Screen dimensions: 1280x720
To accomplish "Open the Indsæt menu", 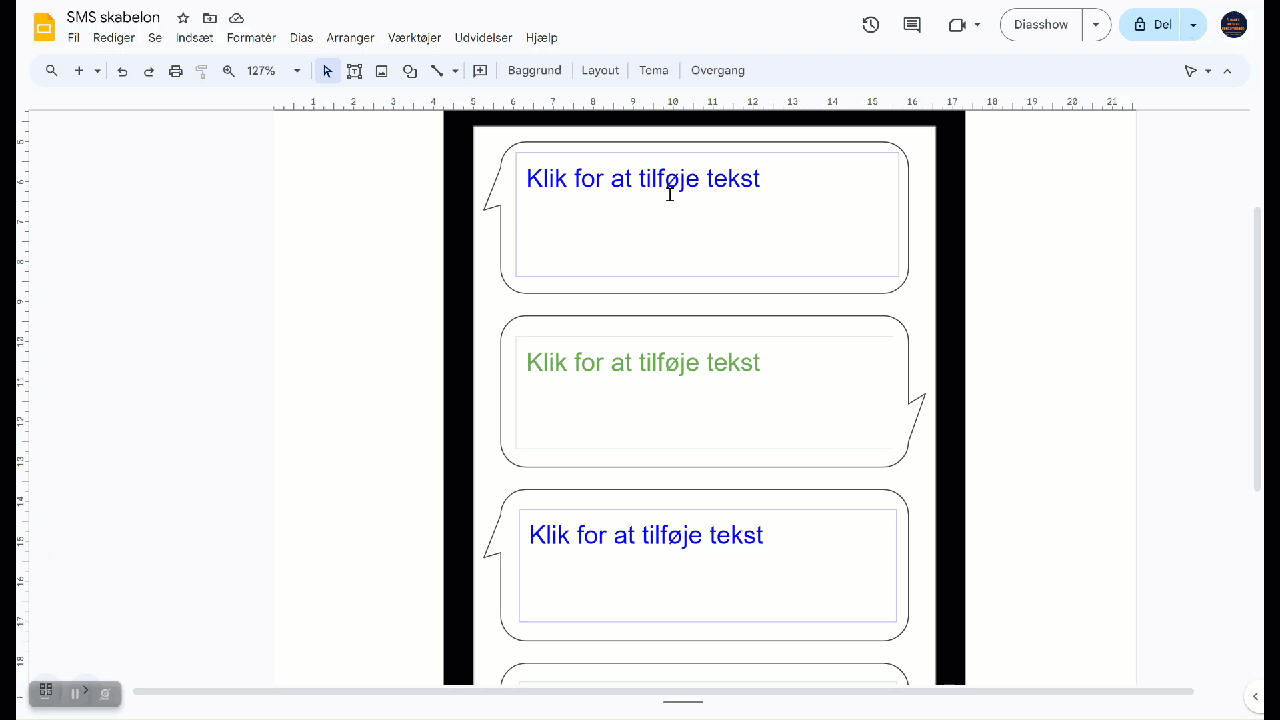I will click(194, 38).
